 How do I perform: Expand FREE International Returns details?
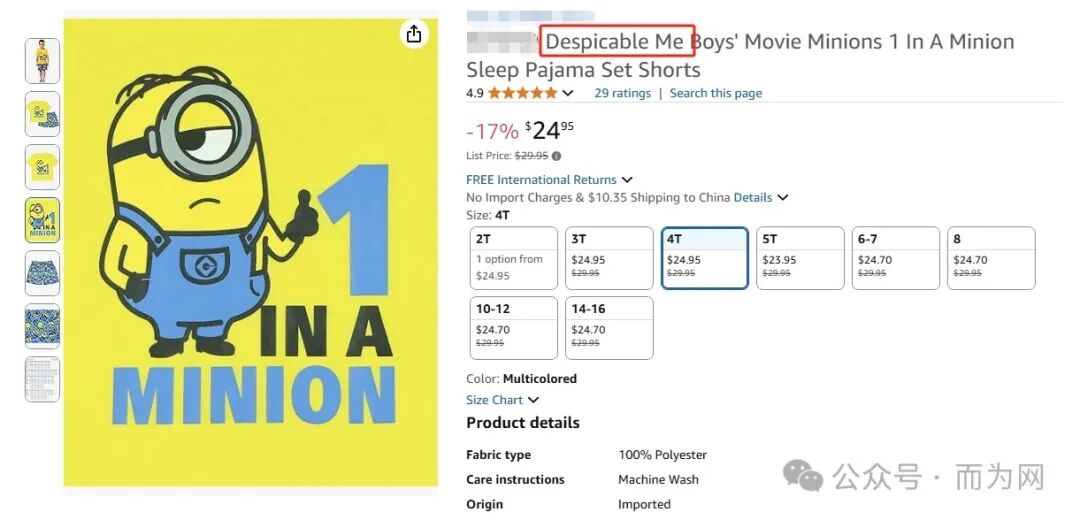[x=549, y=180]
